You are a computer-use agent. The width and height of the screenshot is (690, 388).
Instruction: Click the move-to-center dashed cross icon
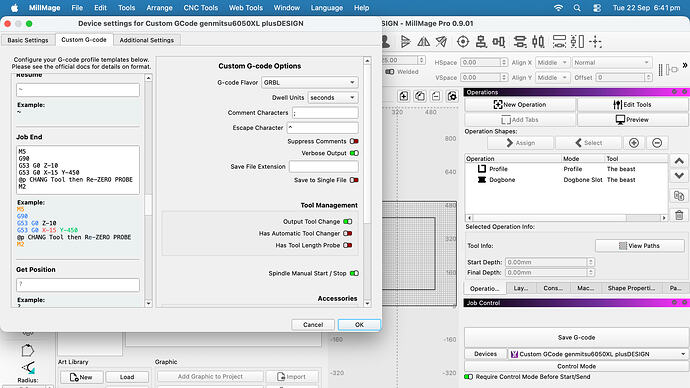595,42
